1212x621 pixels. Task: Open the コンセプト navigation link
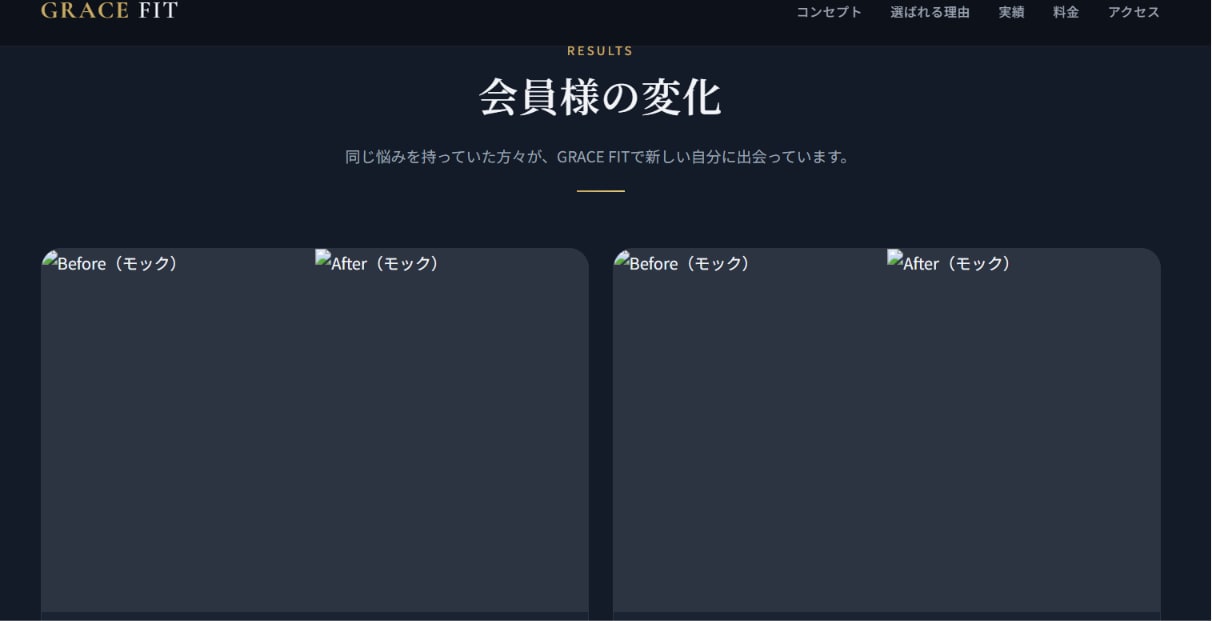pos(829,12)
